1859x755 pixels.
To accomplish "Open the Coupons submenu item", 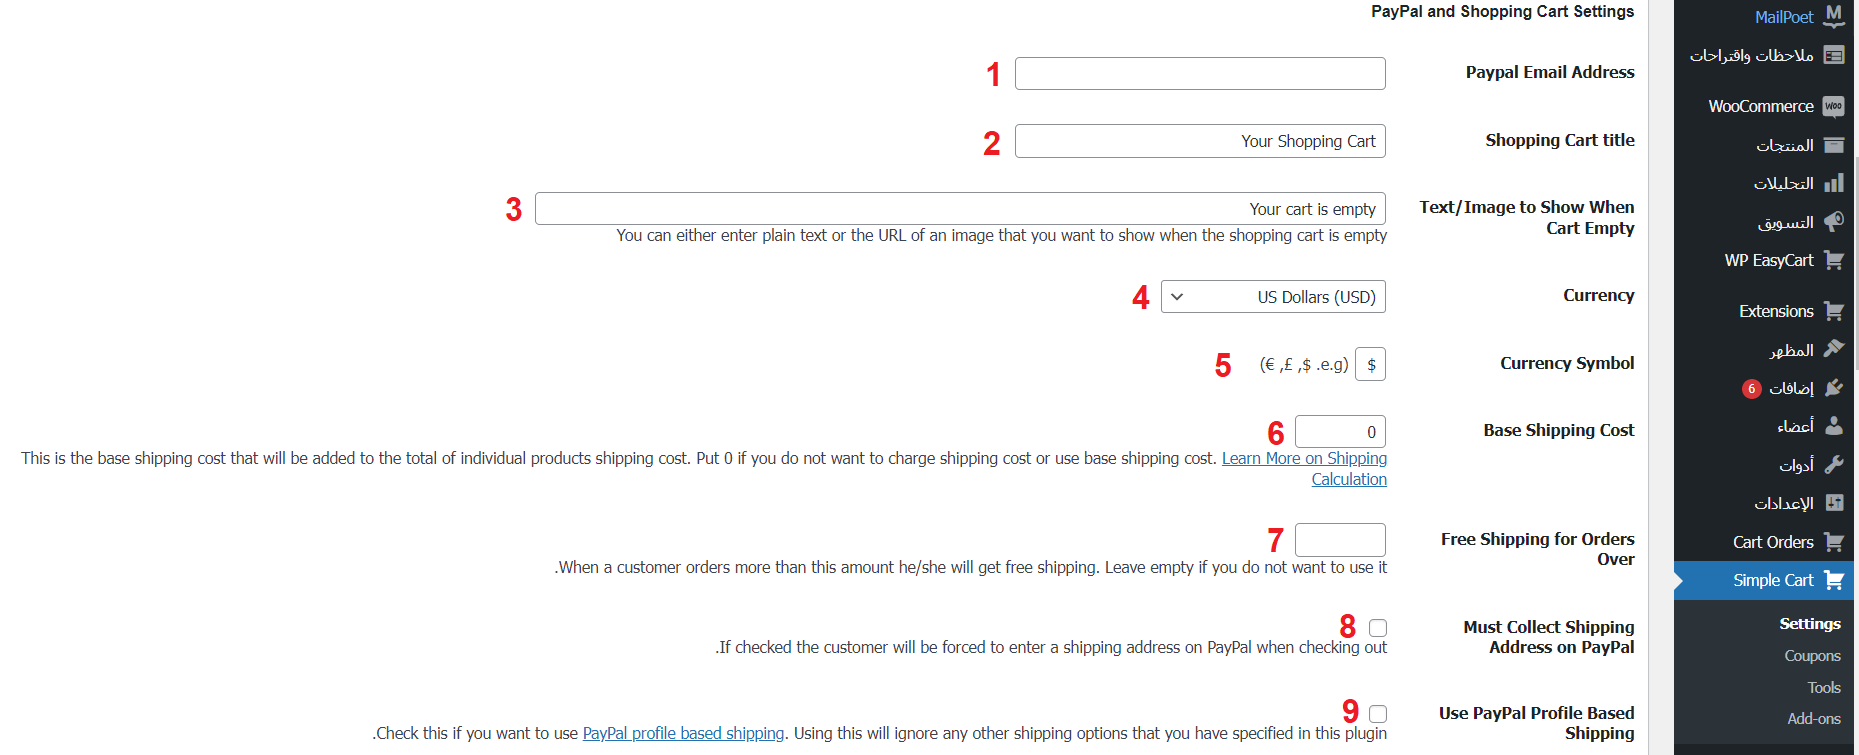I will 1812,656.
